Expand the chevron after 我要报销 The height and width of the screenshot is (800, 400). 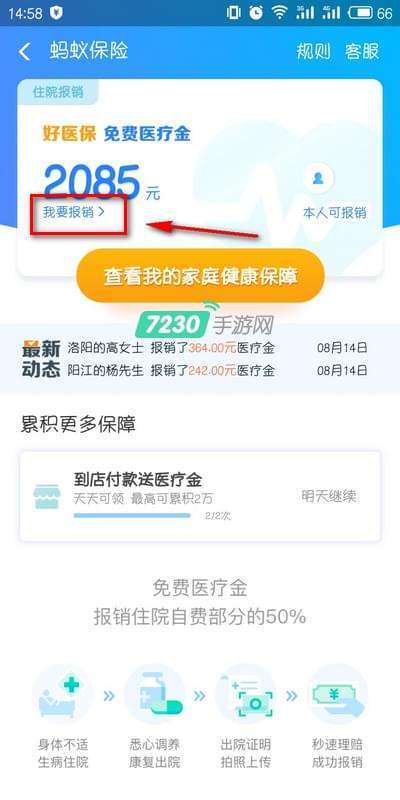point(101,212)
